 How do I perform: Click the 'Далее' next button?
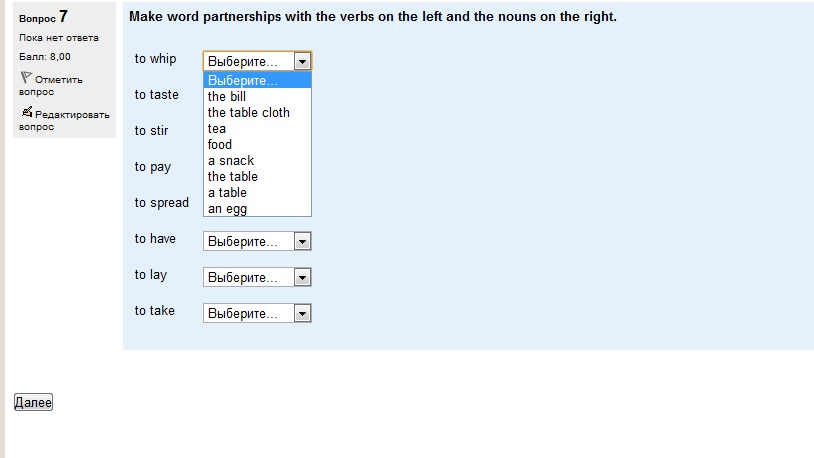click(x=33, y=402)
